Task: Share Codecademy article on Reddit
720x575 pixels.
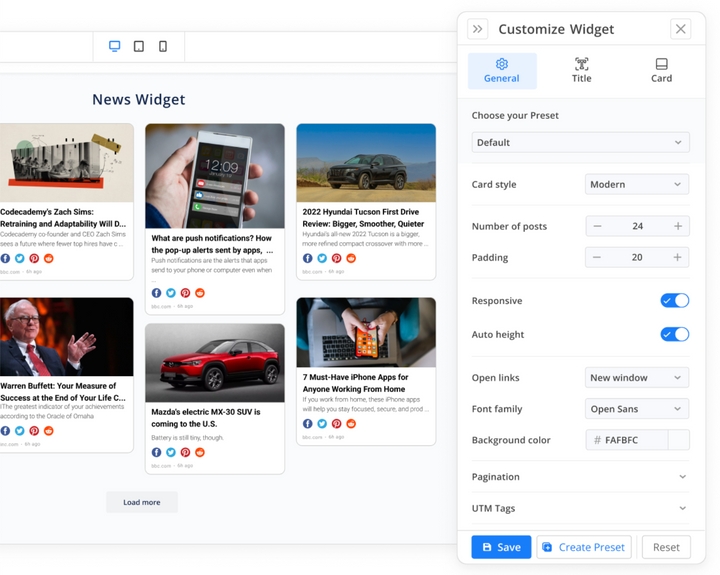Action: click(x=49, y=258)
